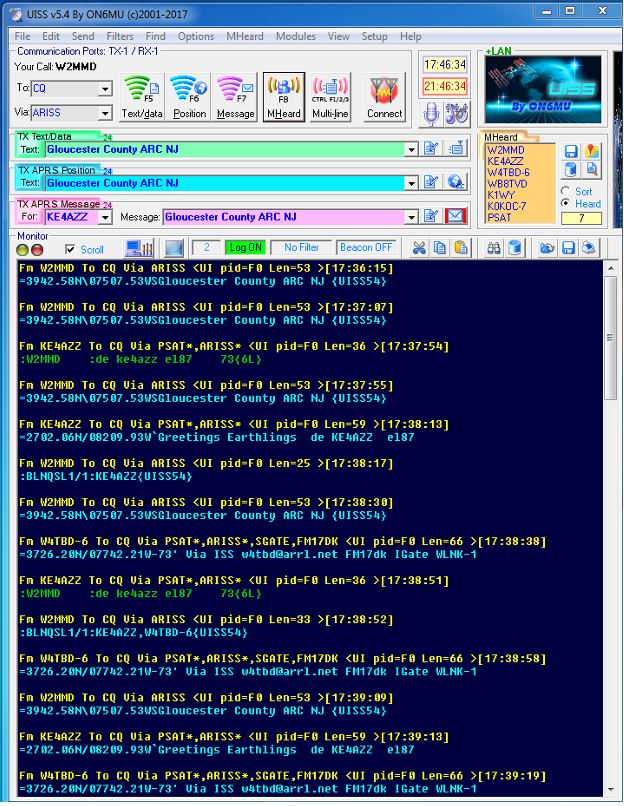Expand the To: CQ dropdown
Viewport: 624px width, 806px height.
(x=105, y=88)
